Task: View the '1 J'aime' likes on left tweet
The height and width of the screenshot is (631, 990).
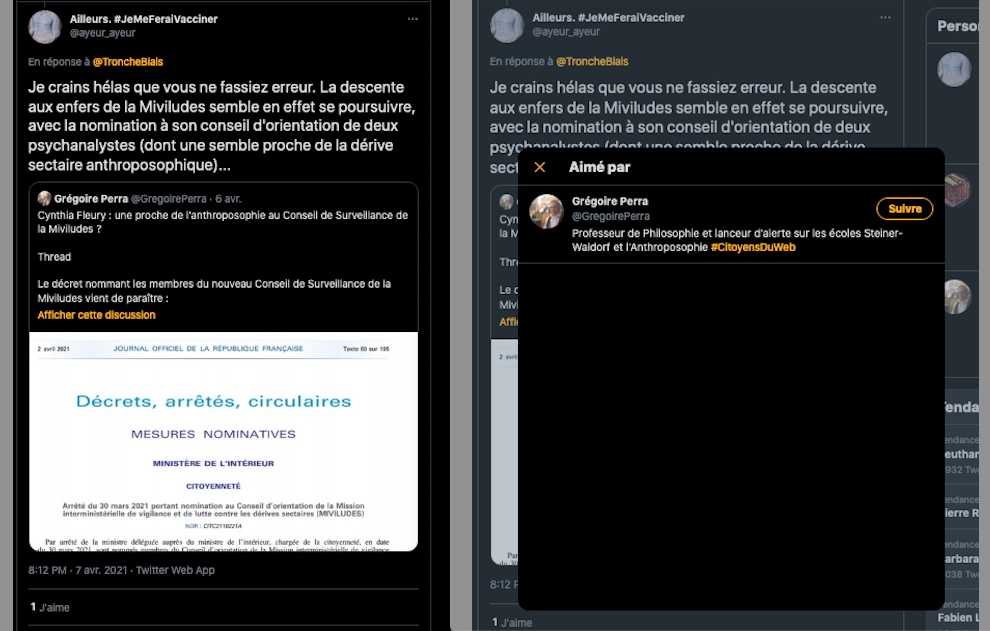Action: coord(50,607)
